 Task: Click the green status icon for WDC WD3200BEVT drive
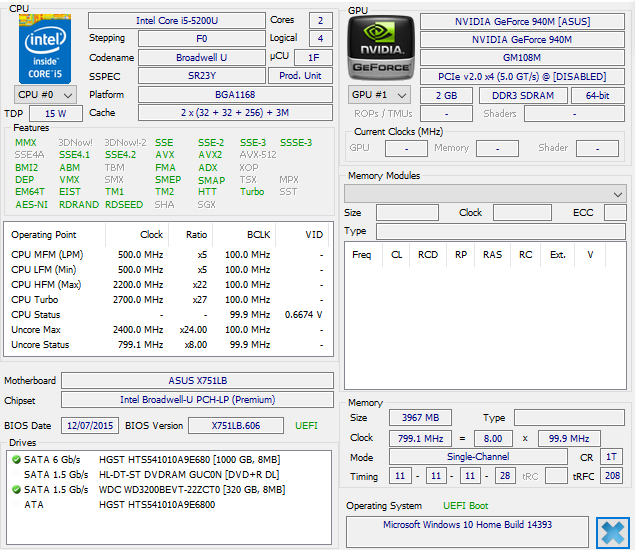pyautogui.click(x=16, y=489)
